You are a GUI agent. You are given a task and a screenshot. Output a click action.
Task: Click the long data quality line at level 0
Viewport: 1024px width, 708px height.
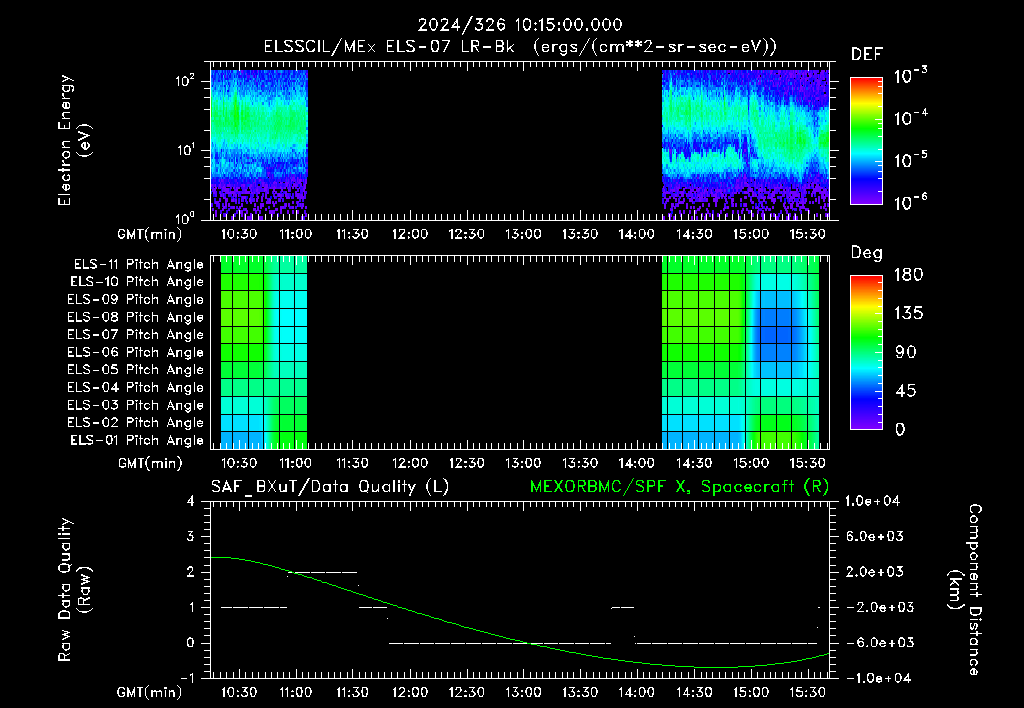(x=500, y=643)
